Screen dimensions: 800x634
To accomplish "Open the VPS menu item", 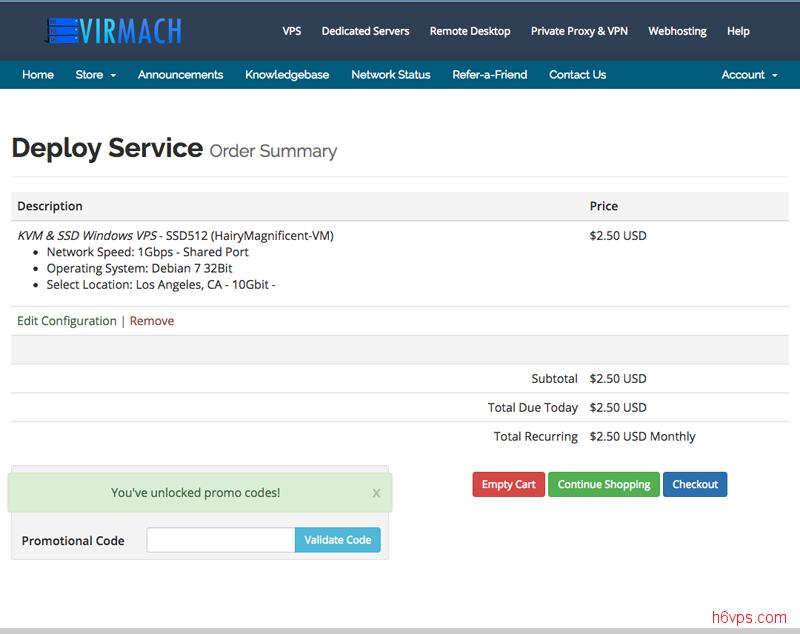I will click(292, 31).
